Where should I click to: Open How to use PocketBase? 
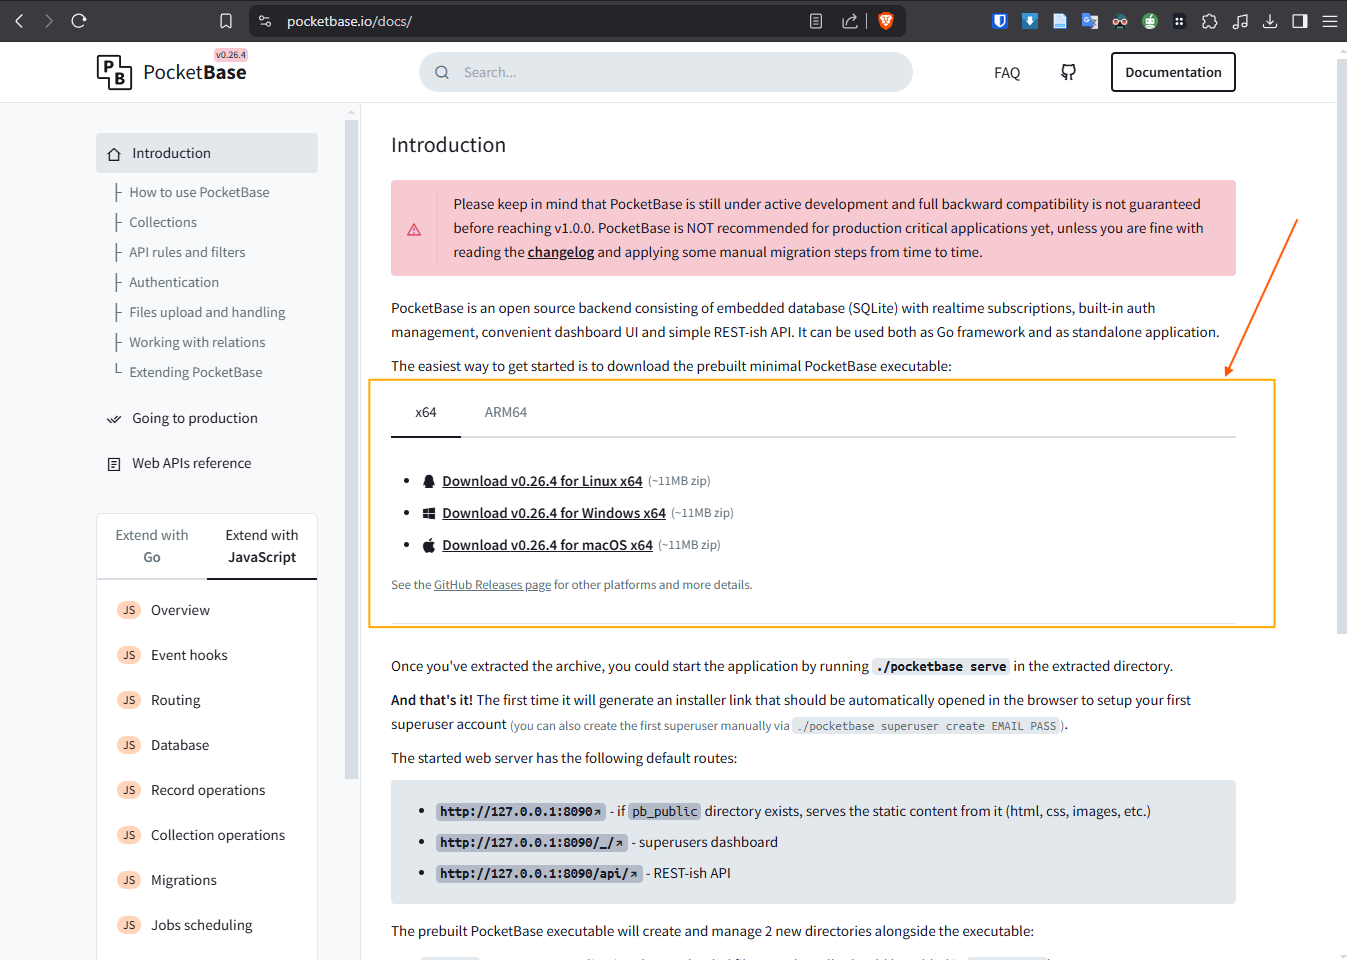click(199, 192)
